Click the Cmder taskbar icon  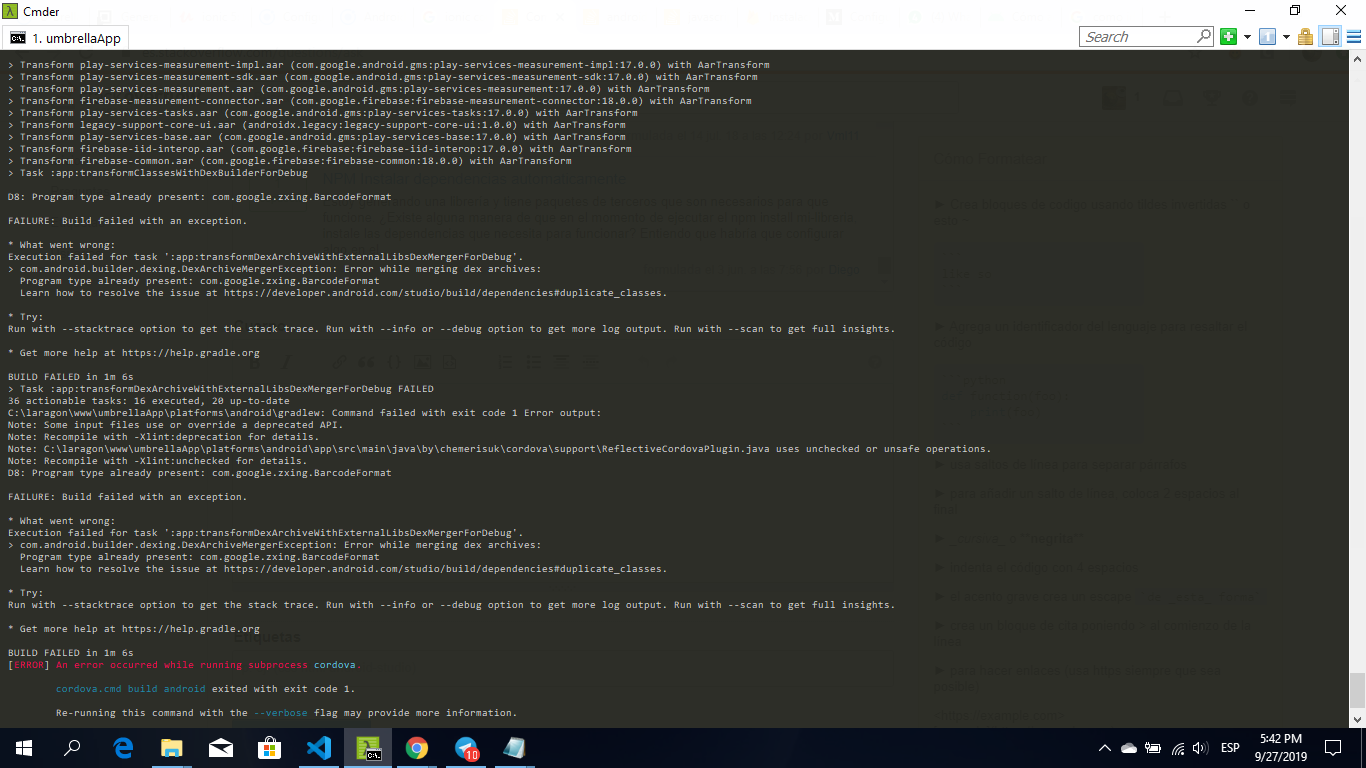point(368,748)
